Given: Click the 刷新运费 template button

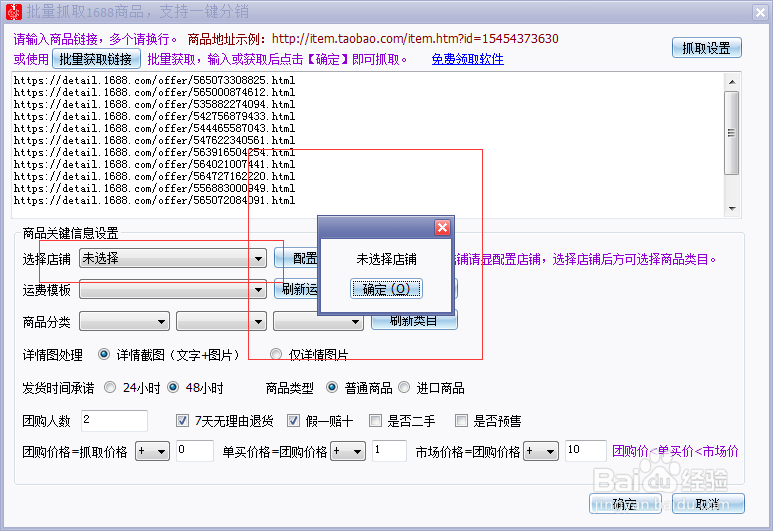Looking at the screenshot, I should tap(297, 289).
